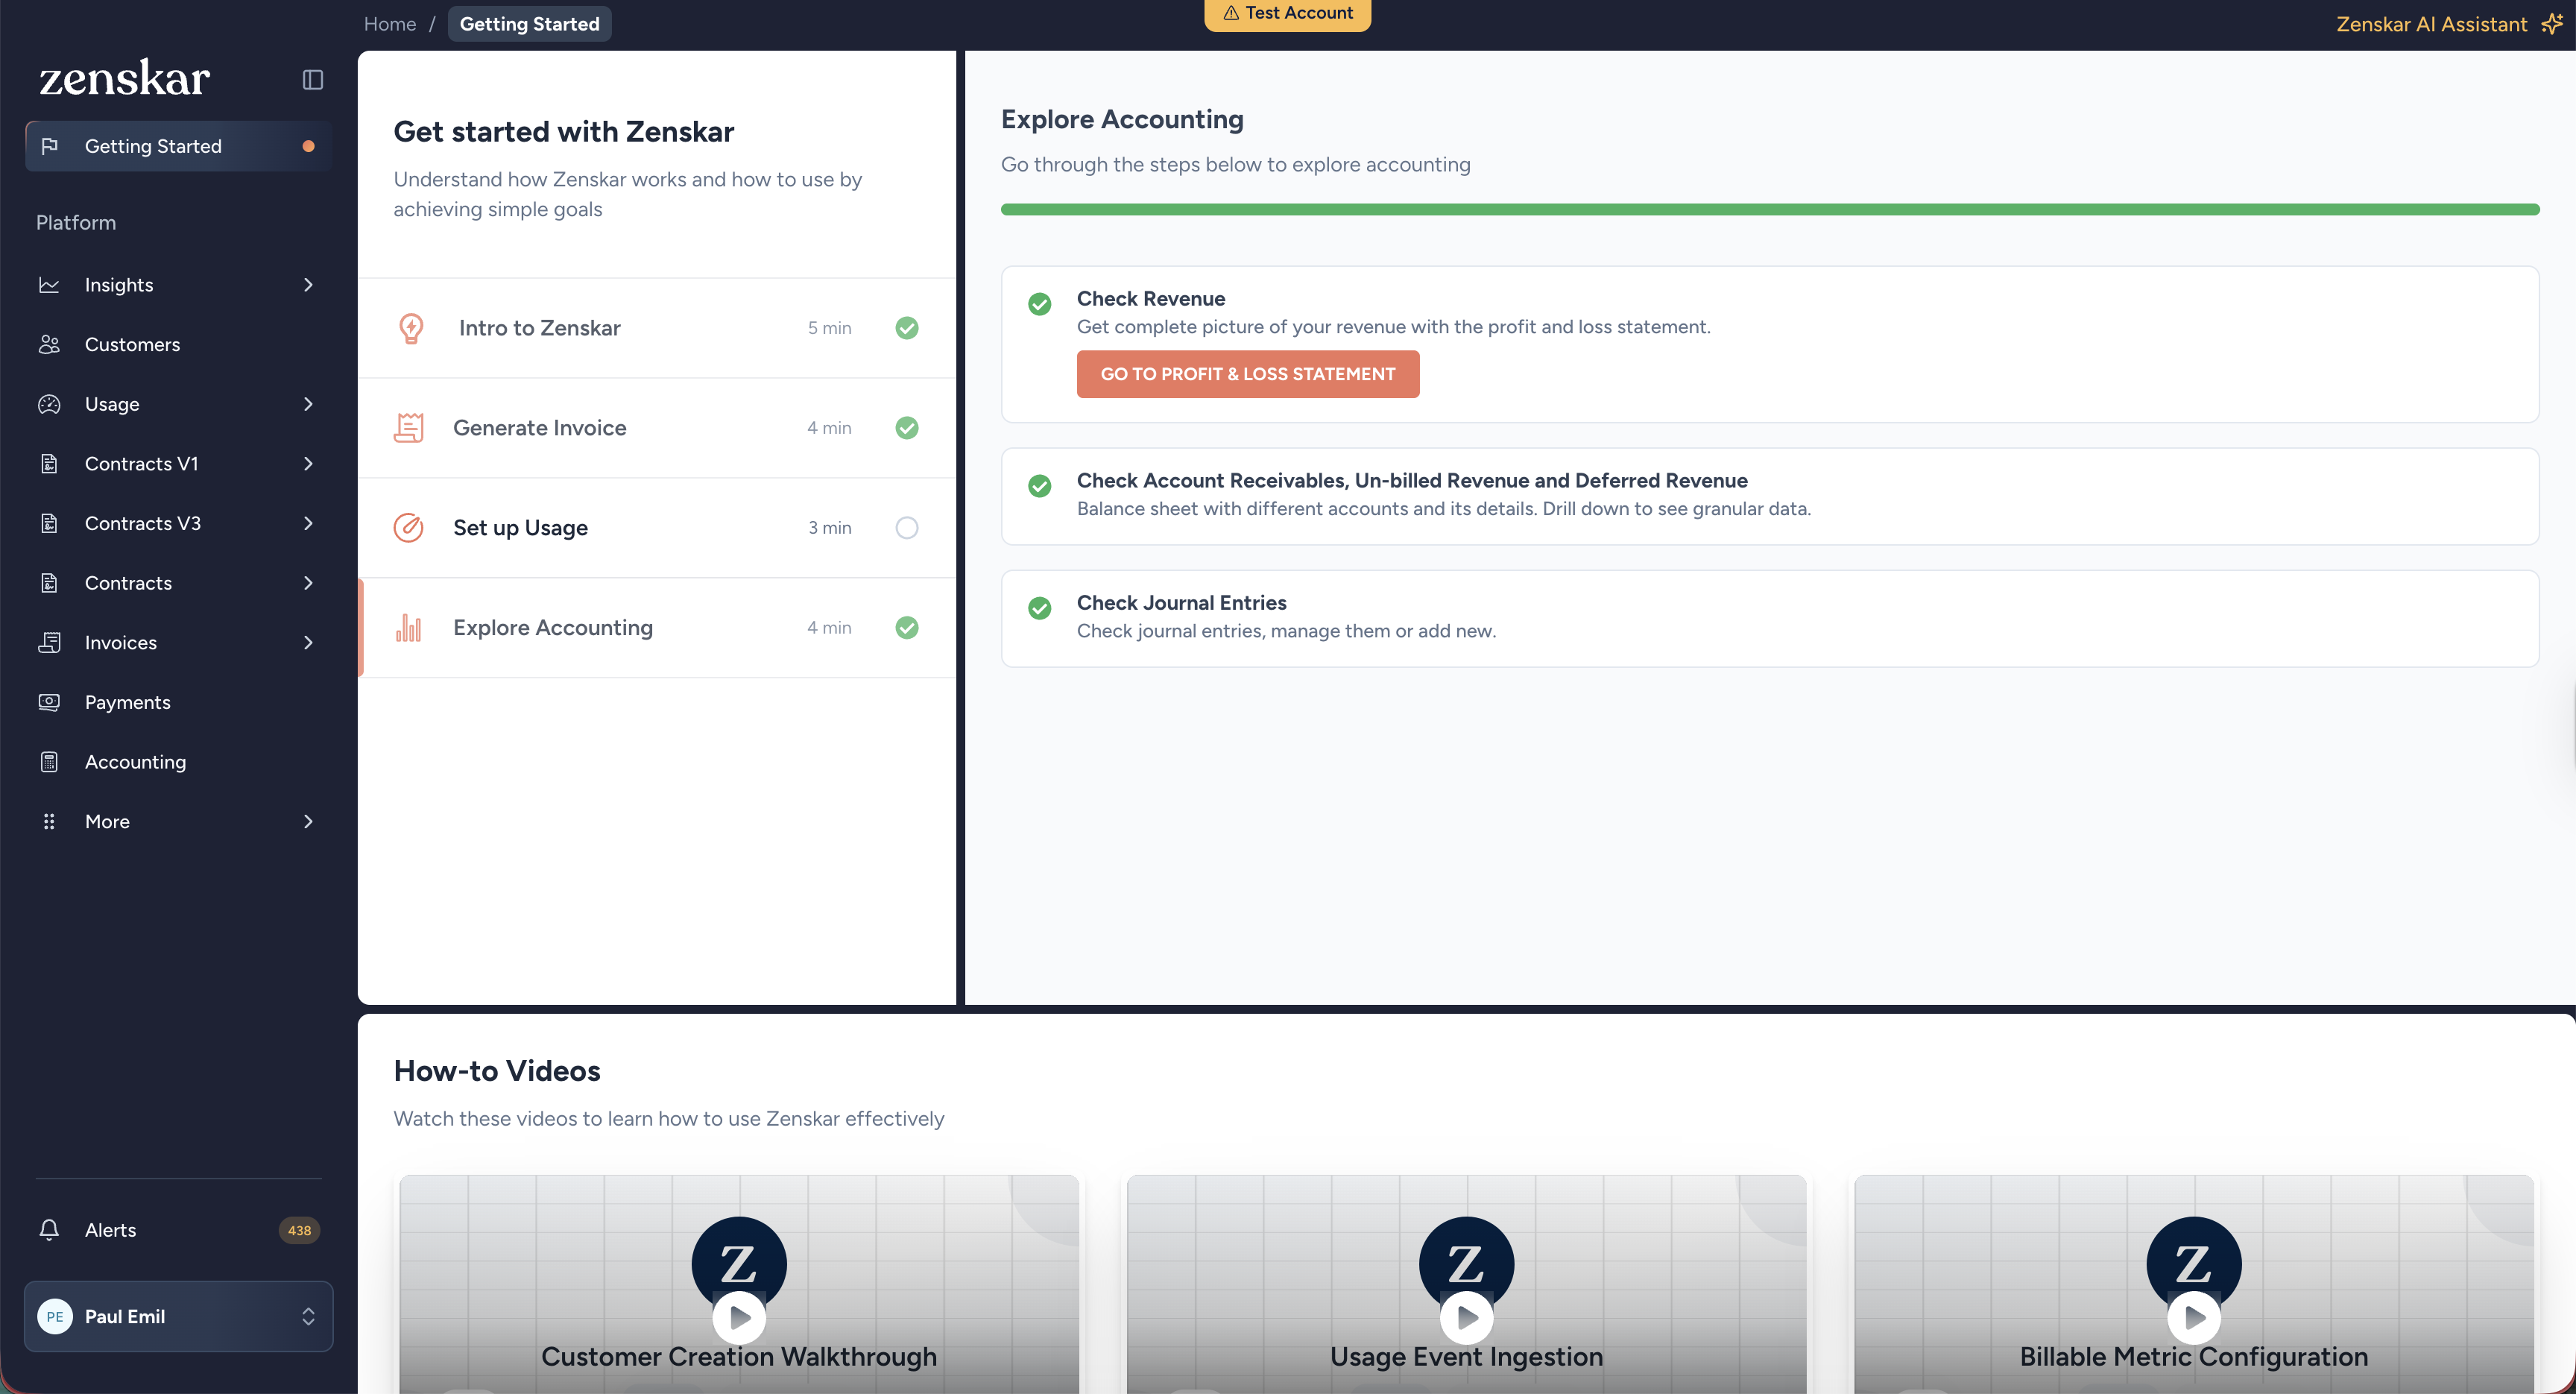Click the "Platform" section label
Viewport: 2576px width, 1394px height.
click(76, 223)
